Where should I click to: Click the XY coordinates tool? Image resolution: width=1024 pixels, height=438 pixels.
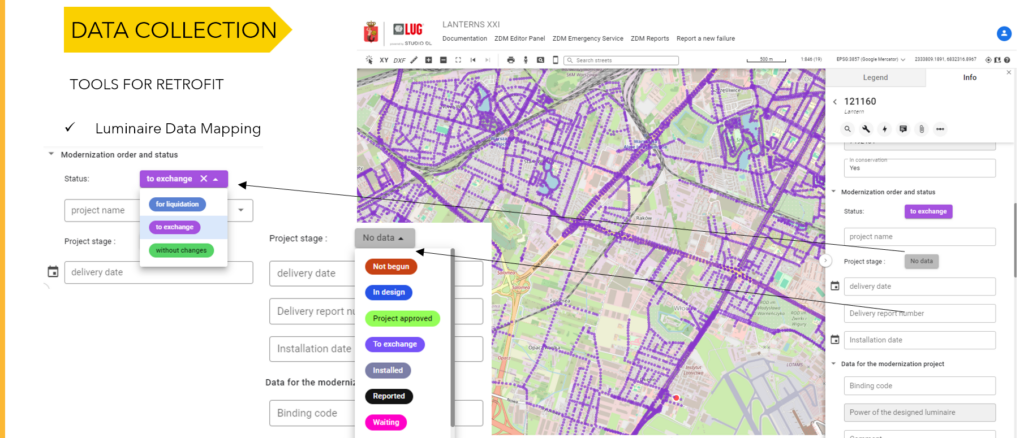pos(383,60)
